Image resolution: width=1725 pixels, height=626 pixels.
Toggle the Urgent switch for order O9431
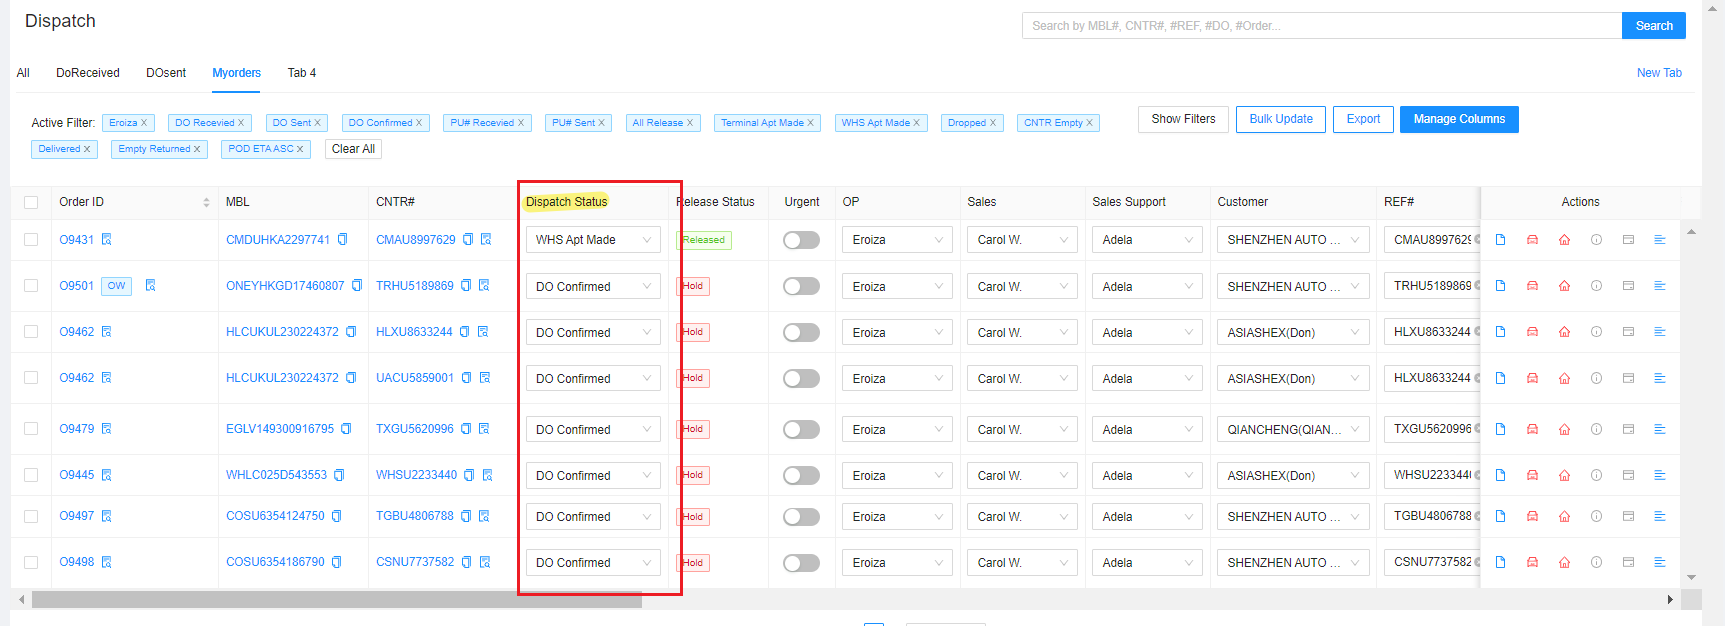pyautogui.click(x=801, y=240)
